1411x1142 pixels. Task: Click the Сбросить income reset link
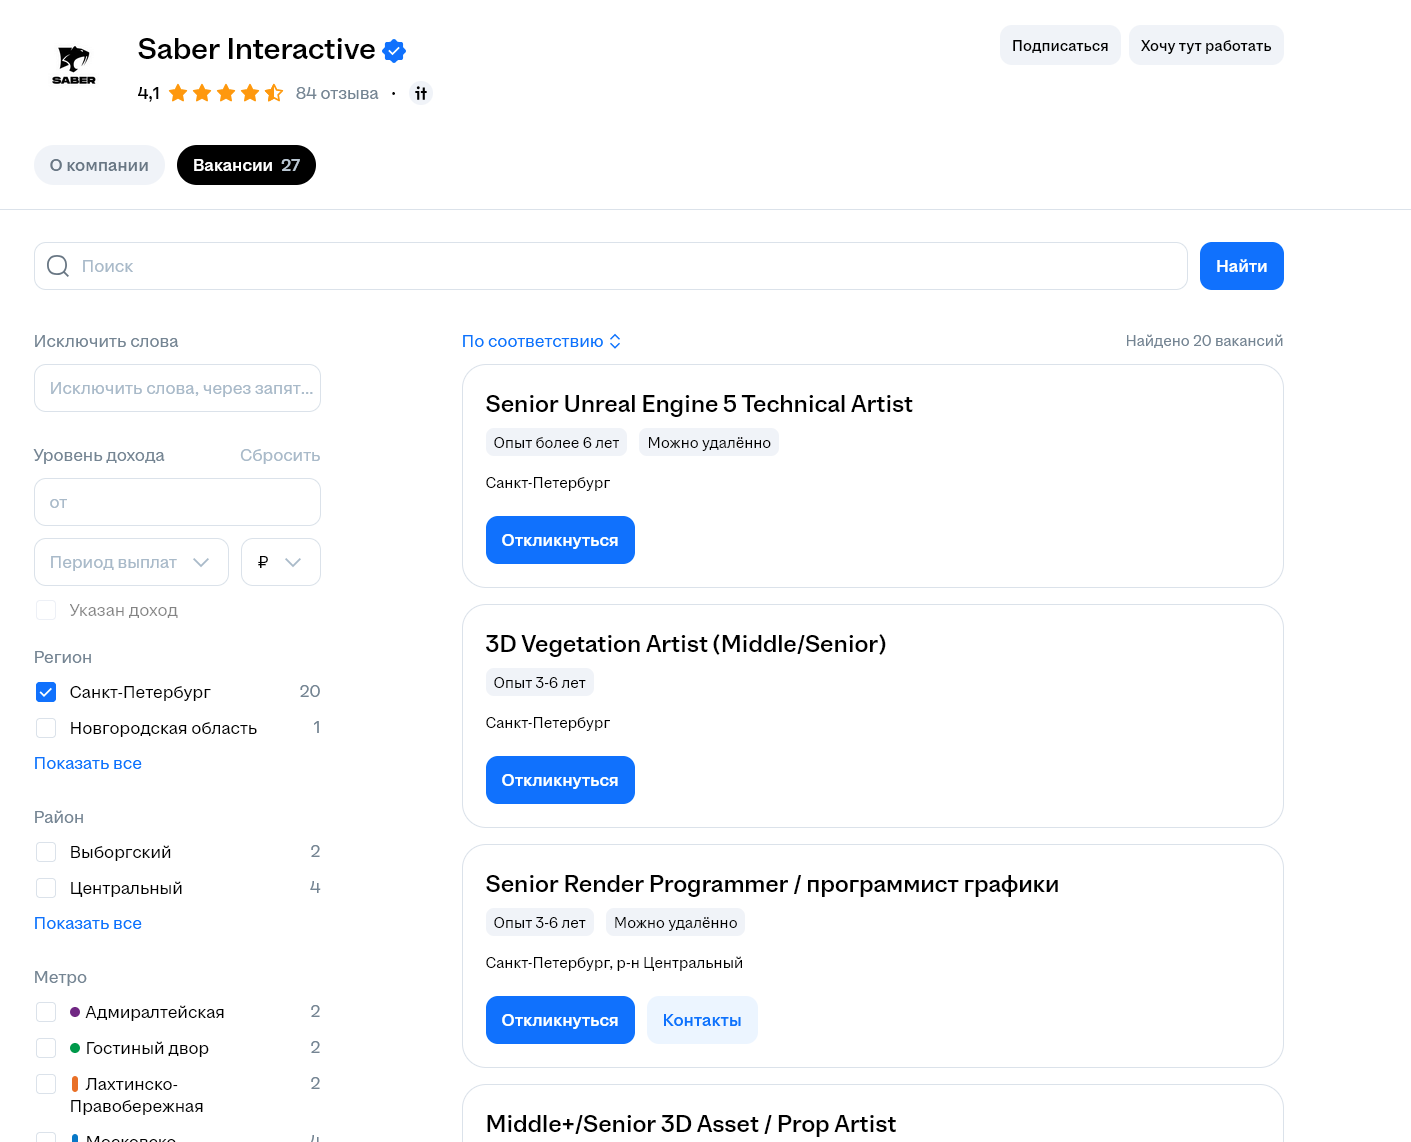[280, 455]
